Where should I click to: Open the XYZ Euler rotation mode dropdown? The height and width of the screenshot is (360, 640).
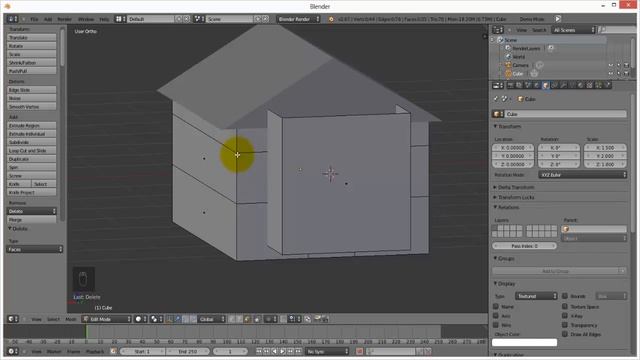tap(582, 175)
